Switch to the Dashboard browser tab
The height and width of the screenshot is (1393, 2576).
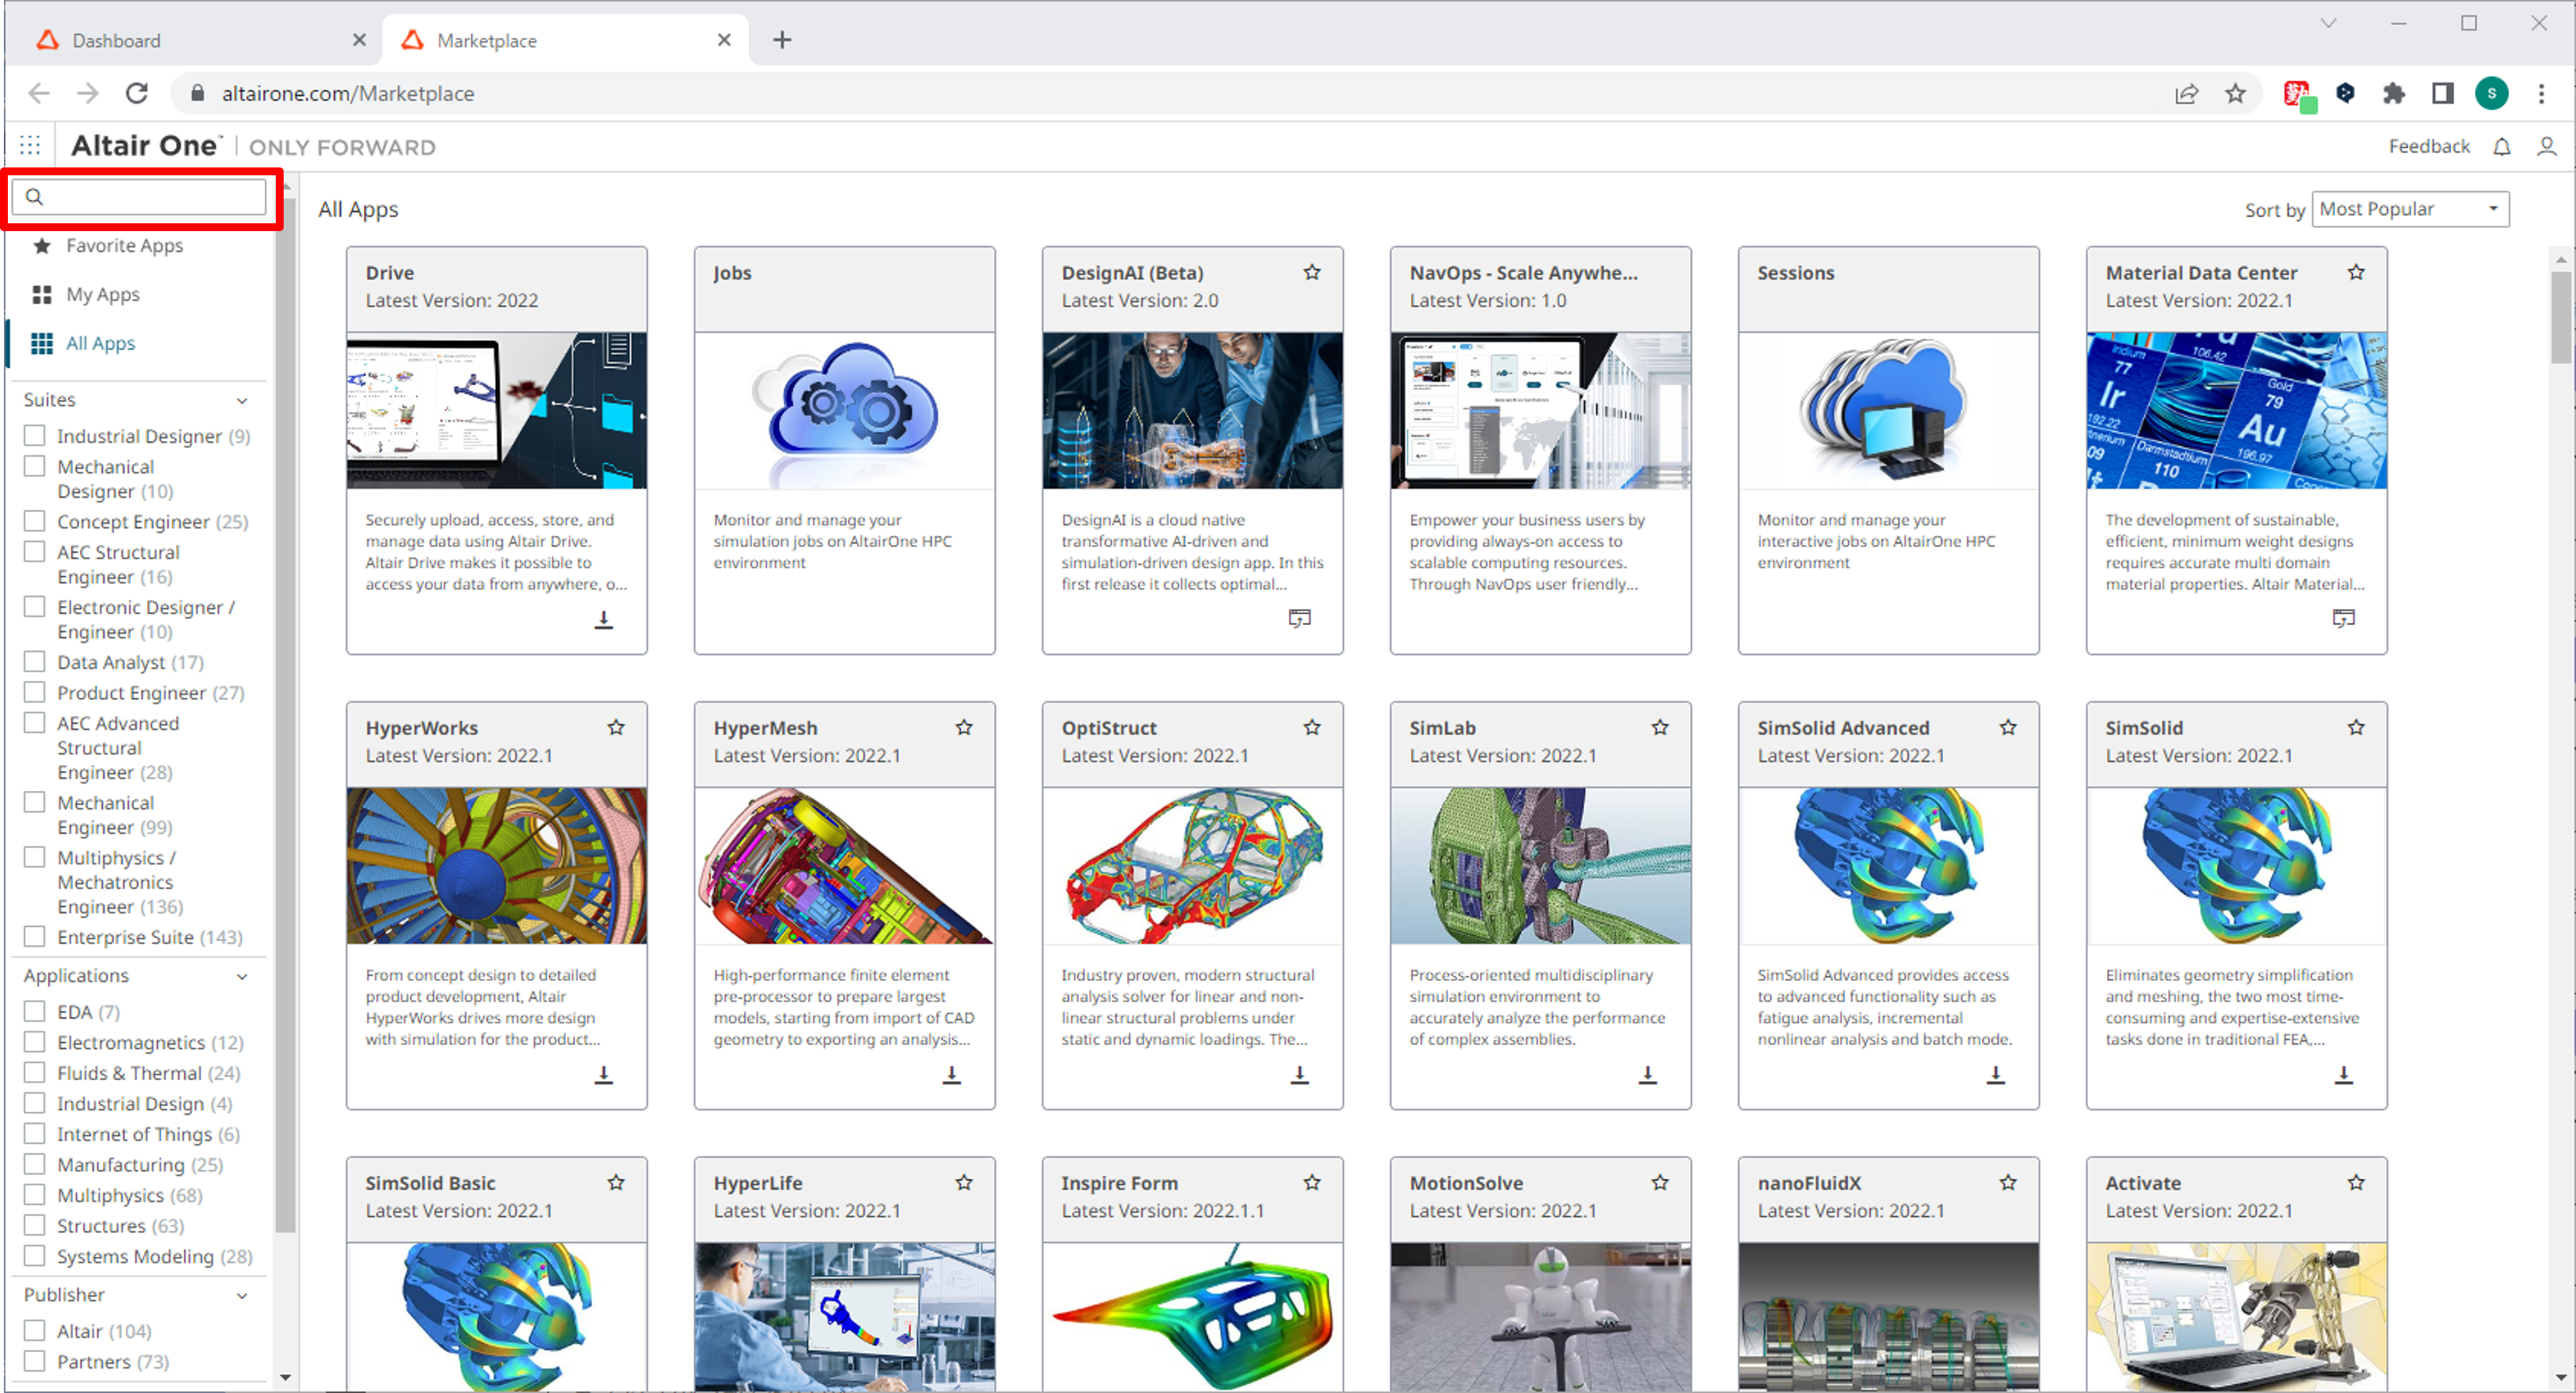pyautogui.click(x=116, y=40)
